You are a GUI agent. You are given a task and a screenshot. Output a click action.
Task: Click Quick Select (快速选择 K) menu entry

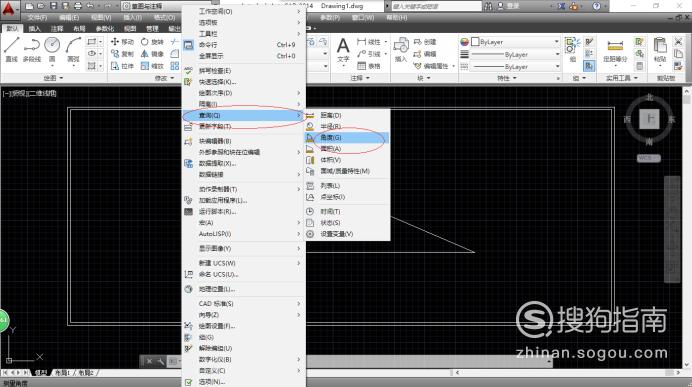click(x=244, y=82)
